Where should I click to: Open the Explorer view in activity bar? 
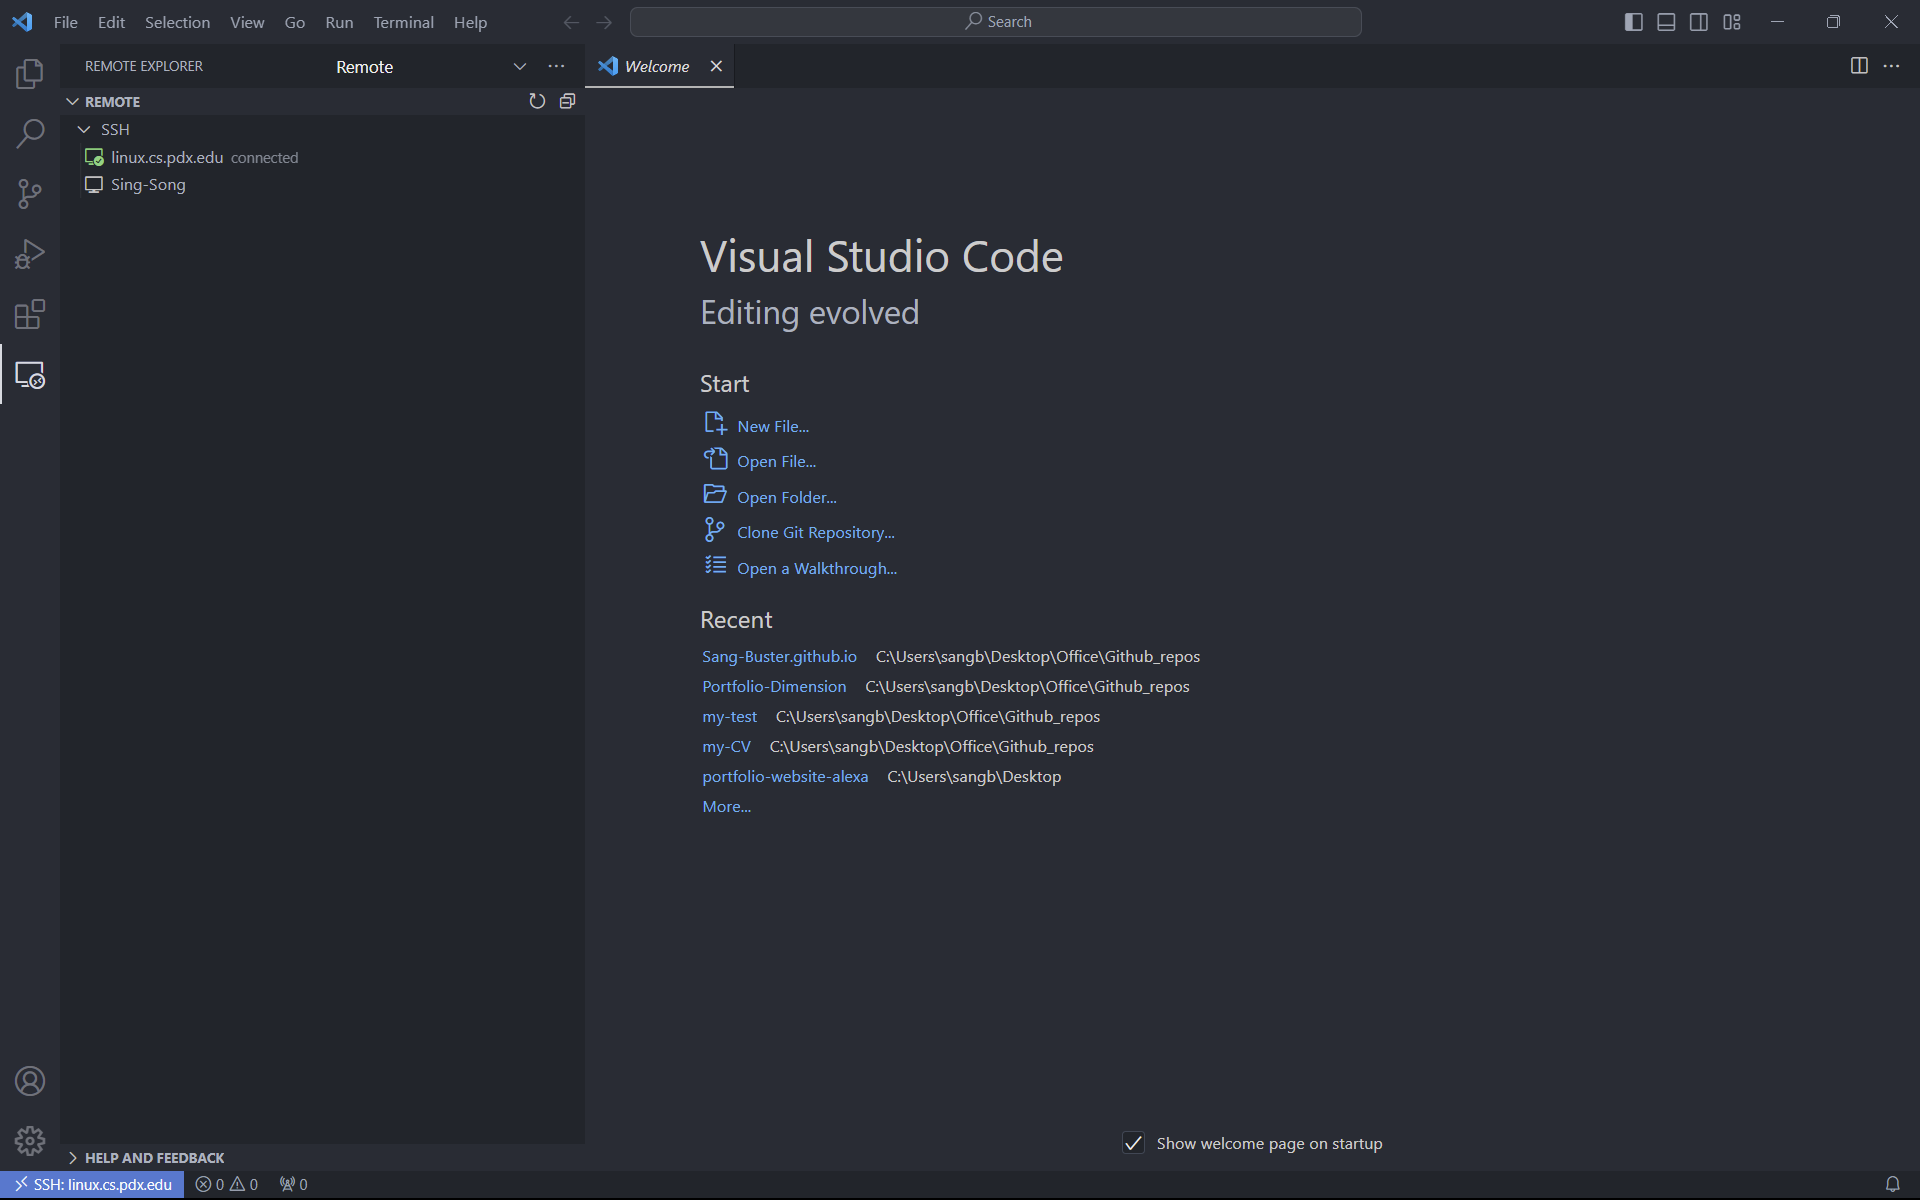coord(30,73)
